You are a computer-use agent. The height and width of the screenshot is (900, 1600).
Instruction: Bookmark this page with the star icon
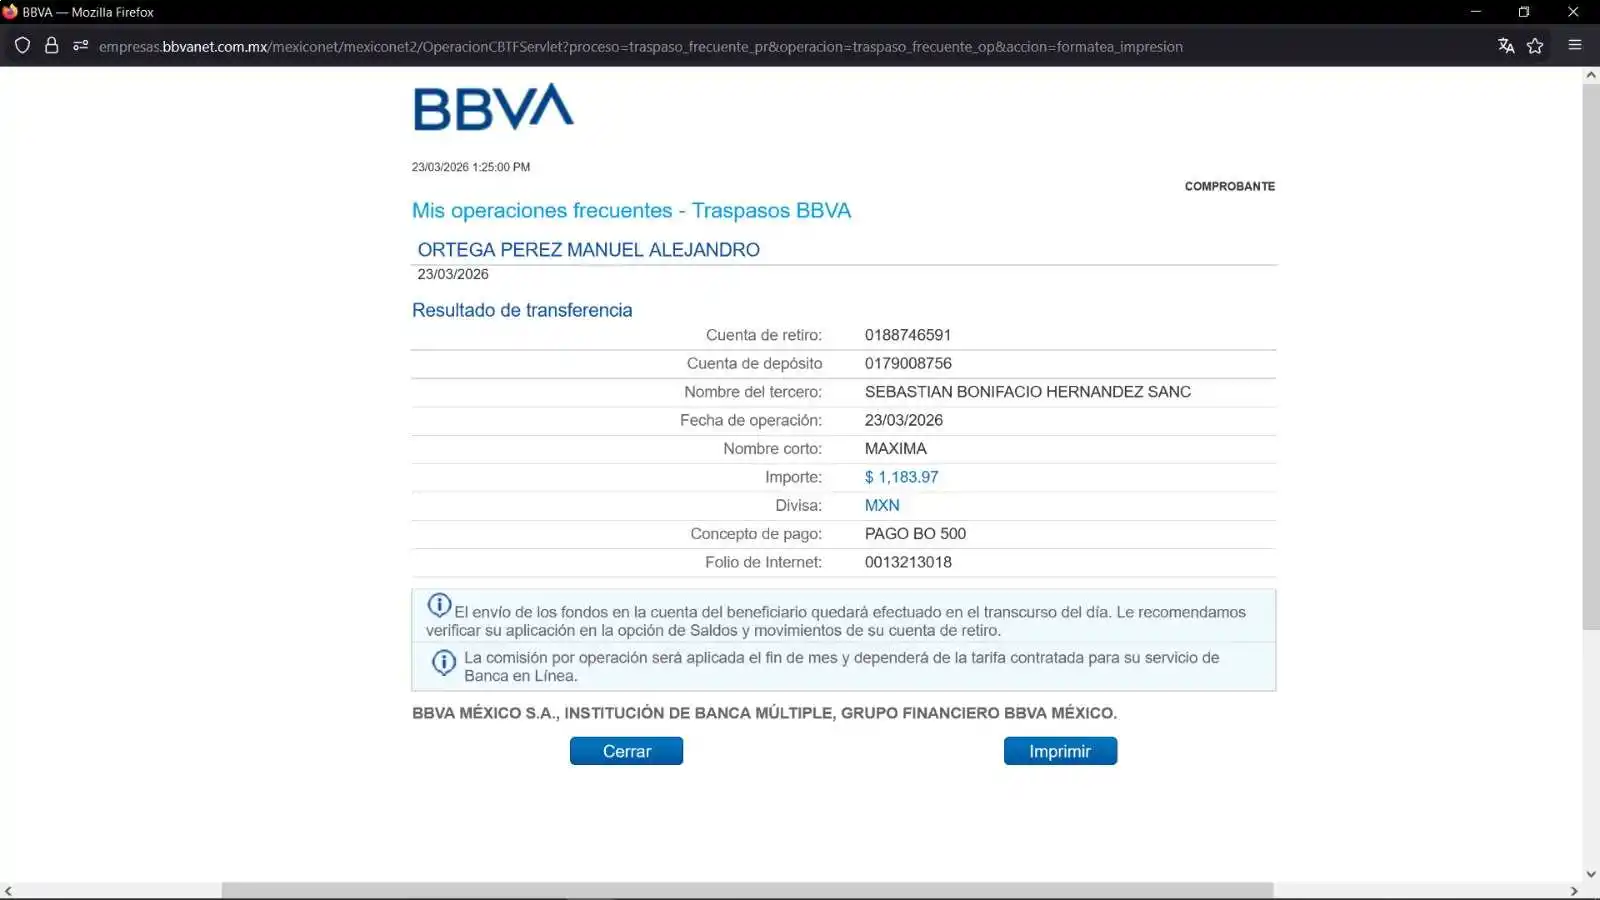[x=1535, y=46]
